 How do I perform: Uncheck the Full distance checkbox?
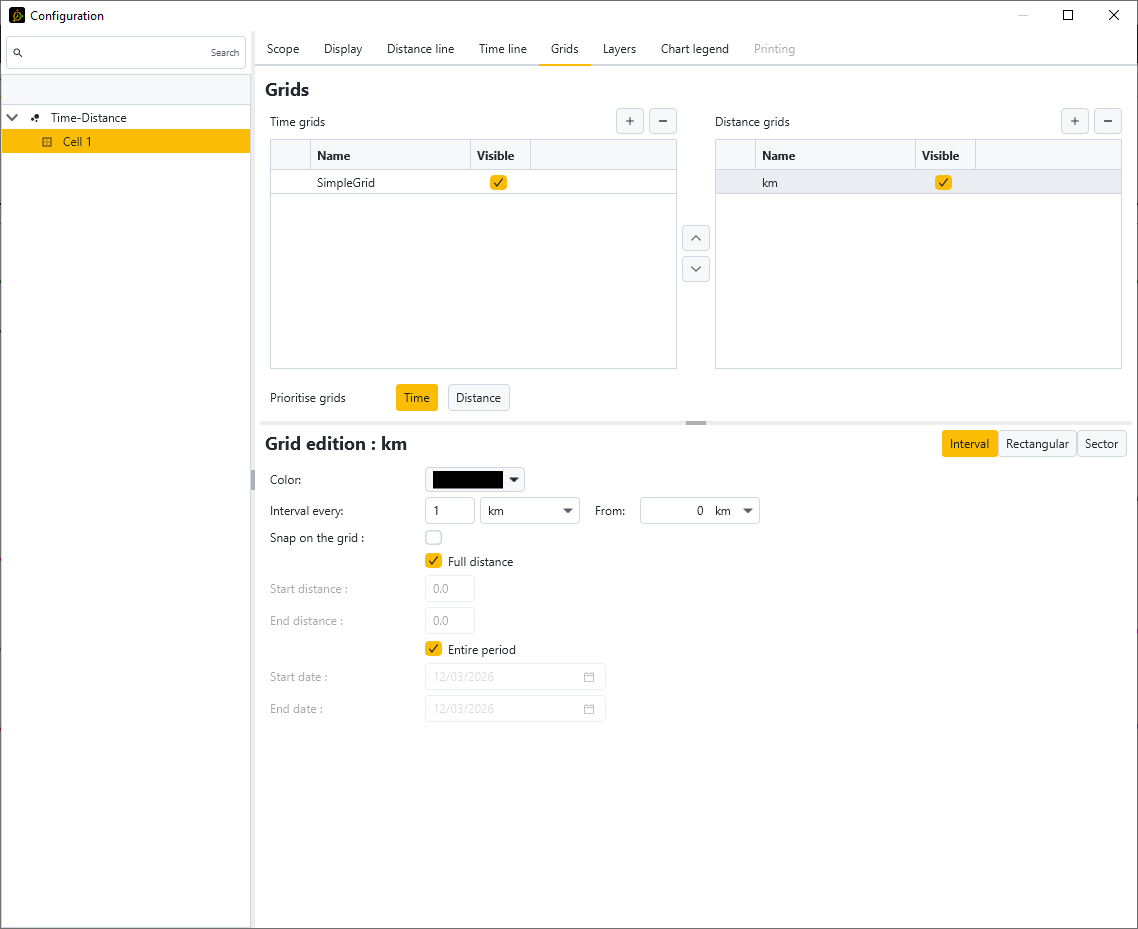point(434,562)
